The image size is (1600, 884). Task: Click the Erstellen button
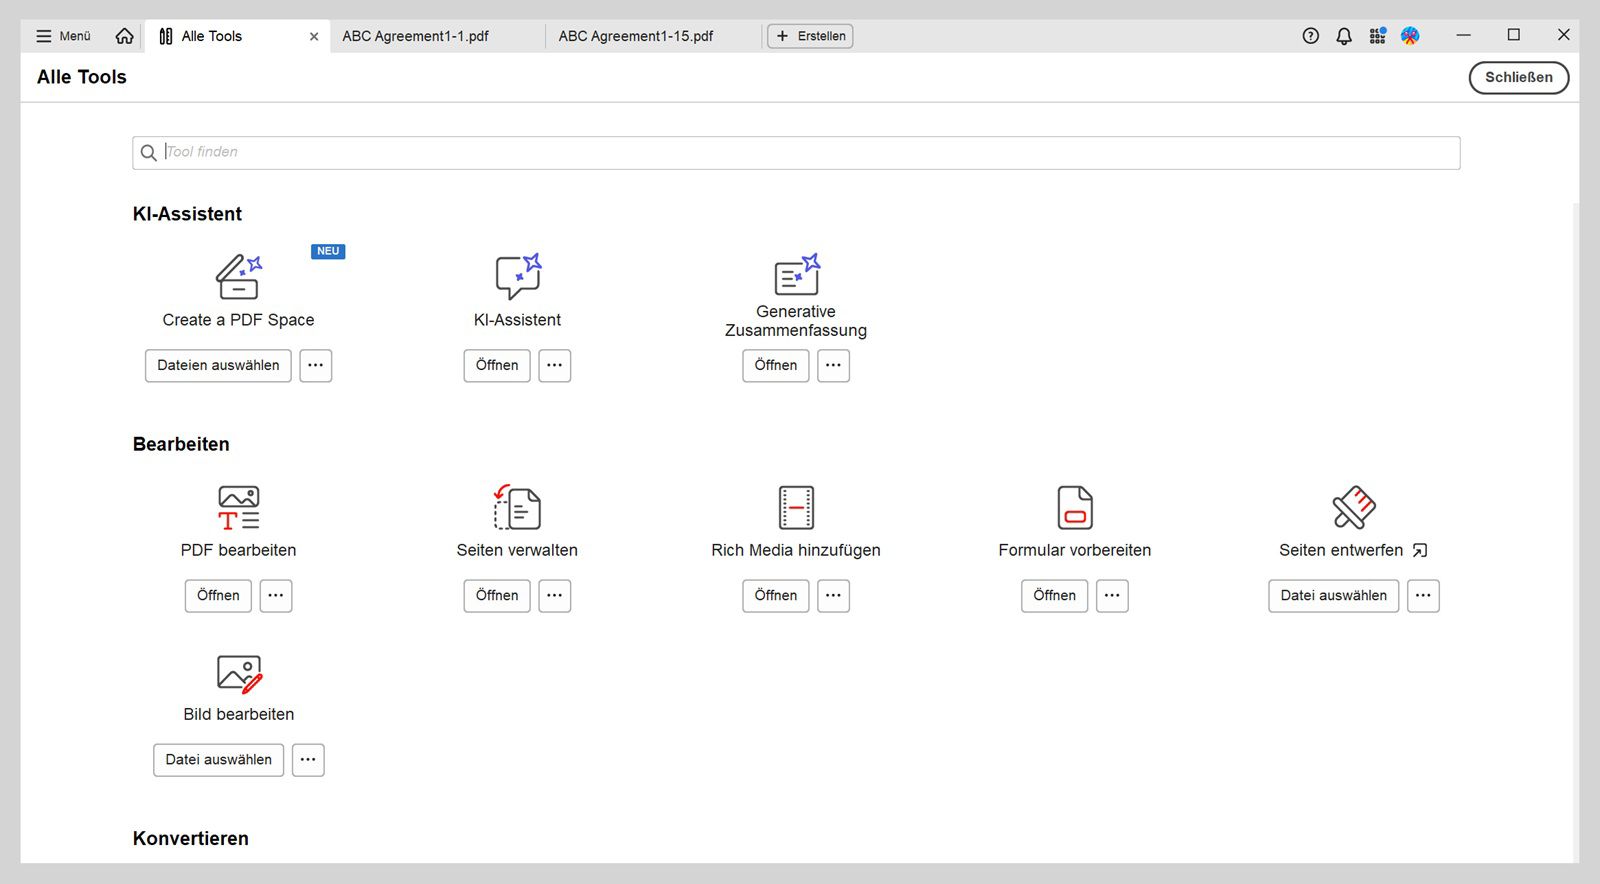pyautogui.click(x=810, y=36)
